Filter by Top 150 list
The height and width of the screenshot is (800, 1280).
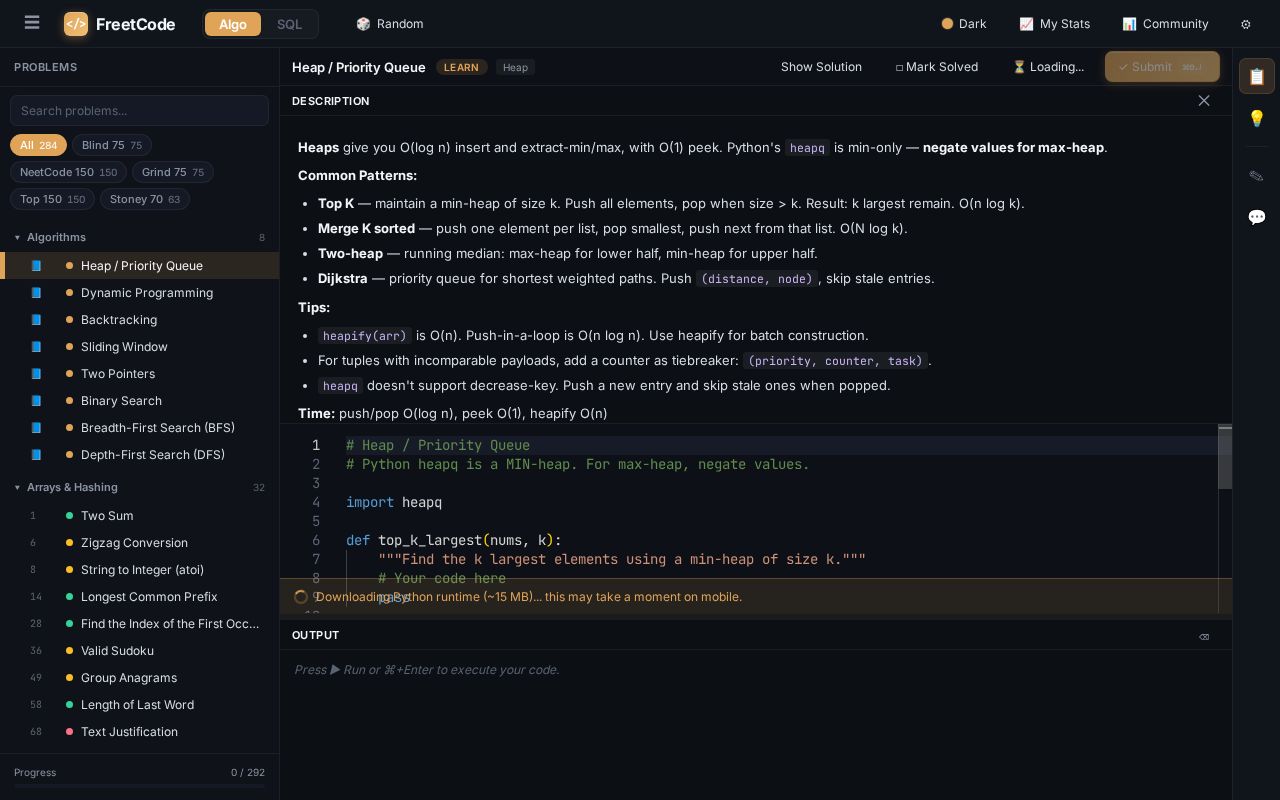(52, 199)
